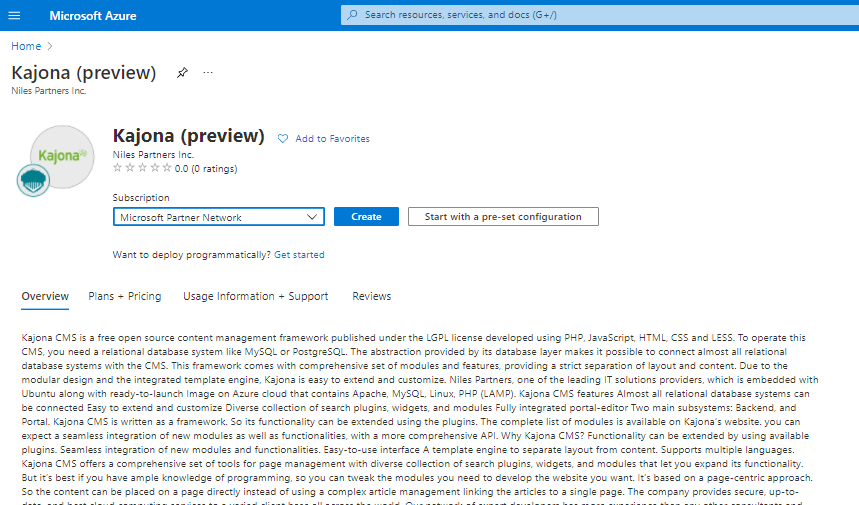
Task: Choose Start with a pre-set configuration
Action: point(502,217)
